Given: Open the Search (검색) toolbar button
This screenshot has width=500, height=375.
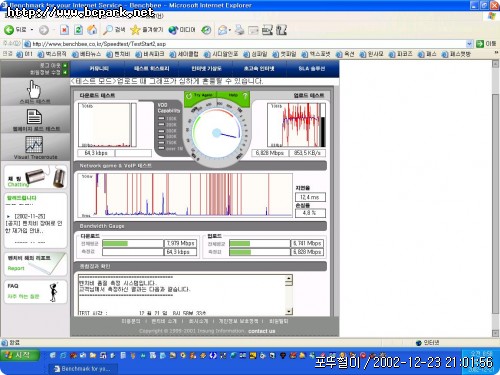Looking at the screenshot, I should [114, 30].
